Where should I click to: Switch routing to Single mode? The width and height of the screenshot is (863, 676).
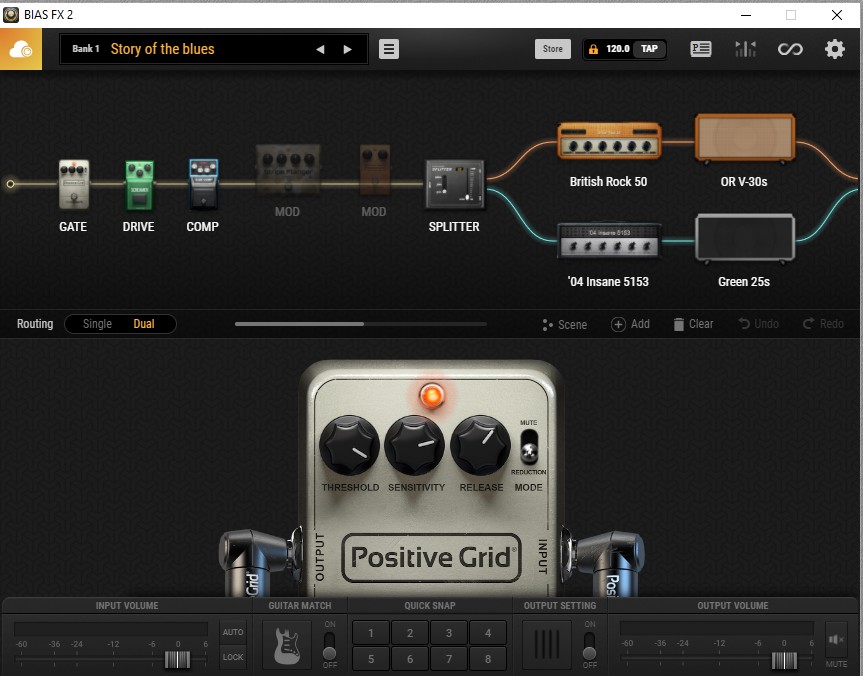pos(95,324)
